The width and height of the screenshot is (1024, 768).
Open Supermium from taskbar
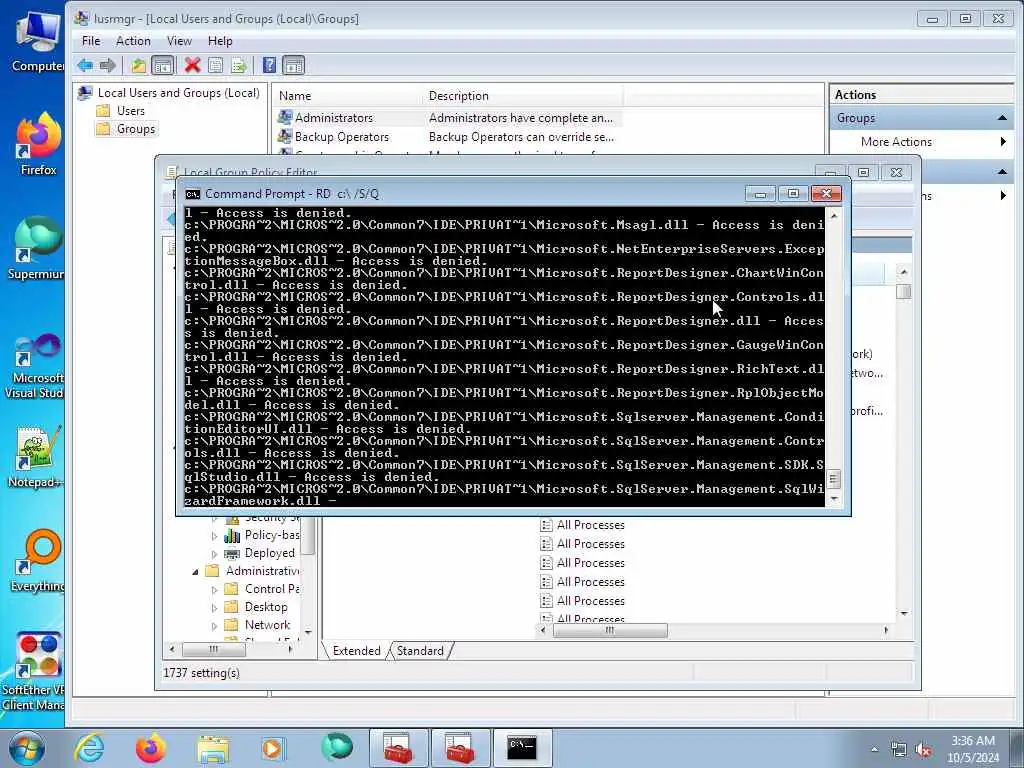click(x=336, y=748)
